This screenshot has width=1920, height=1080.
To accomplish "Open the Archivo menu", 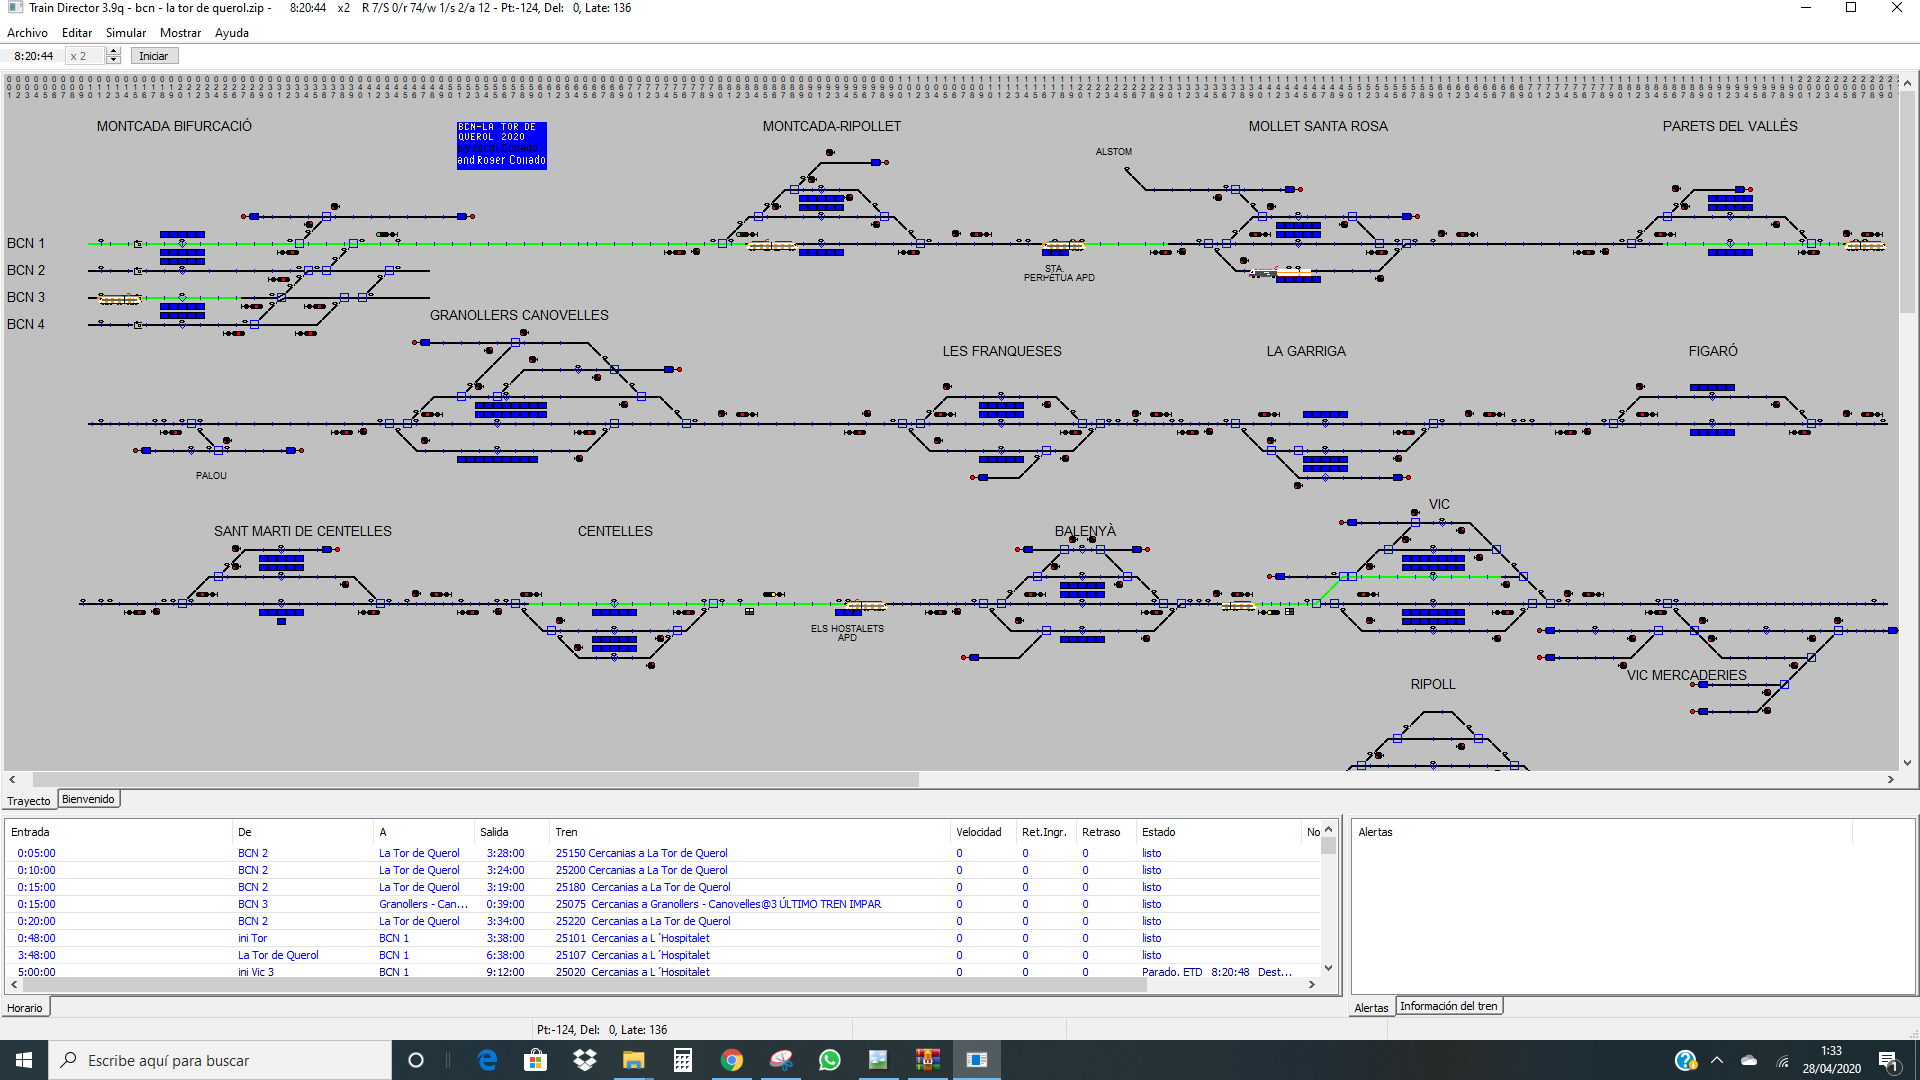I will point(27,33).
